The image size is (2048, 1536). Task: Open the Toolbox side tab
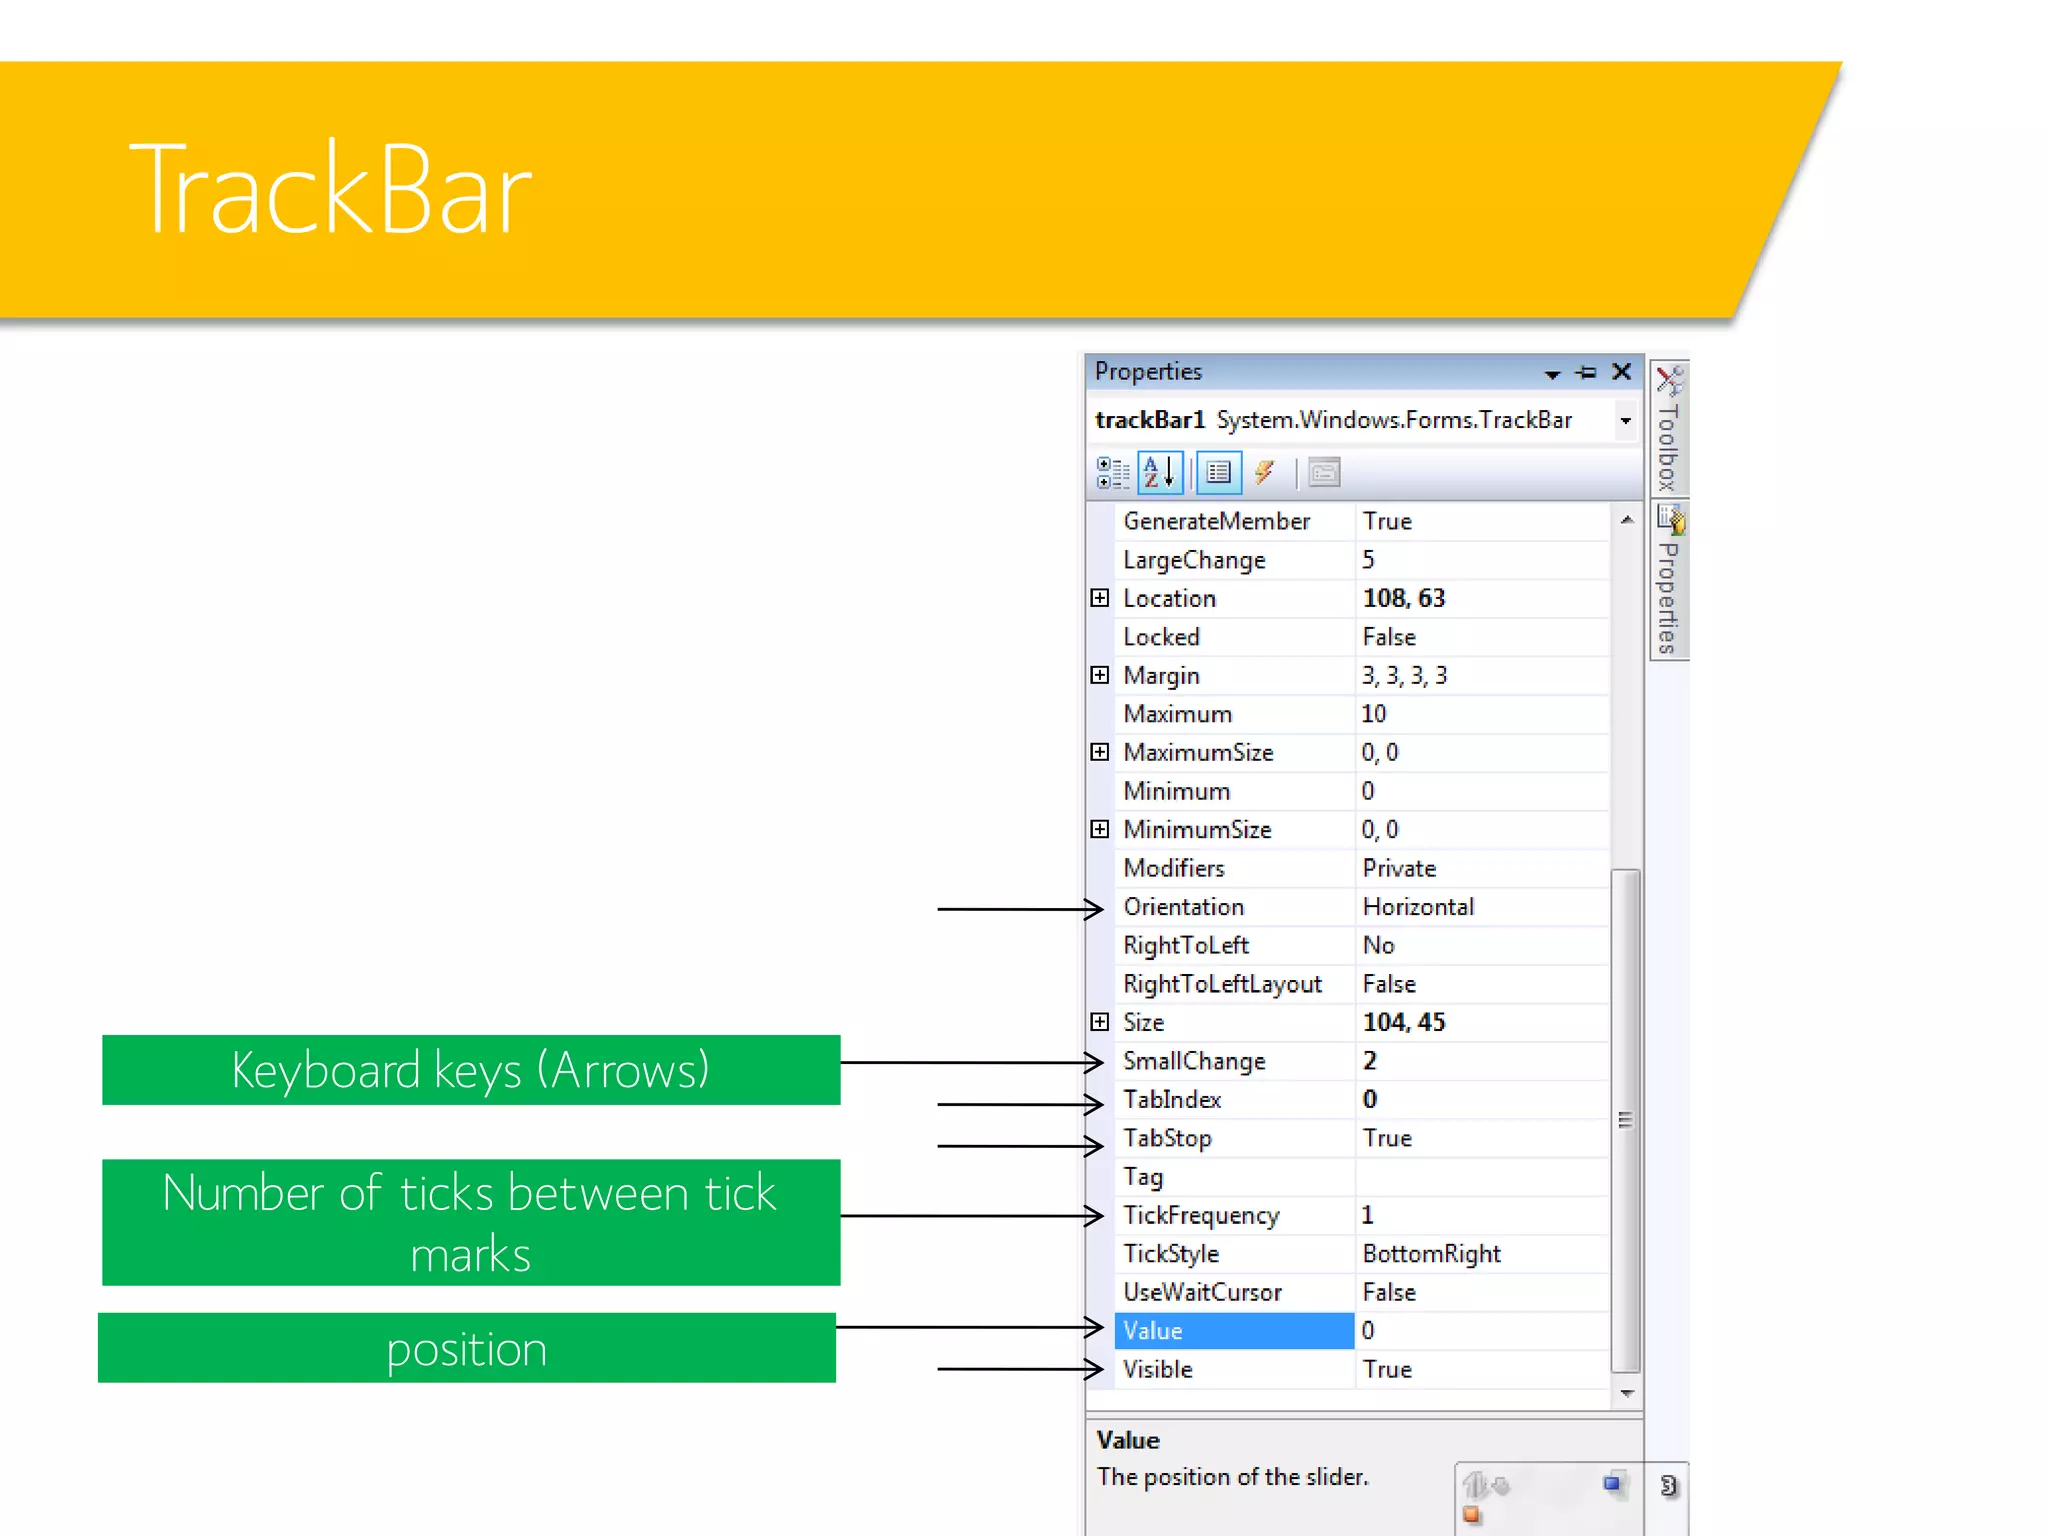tap(1668, 429)
